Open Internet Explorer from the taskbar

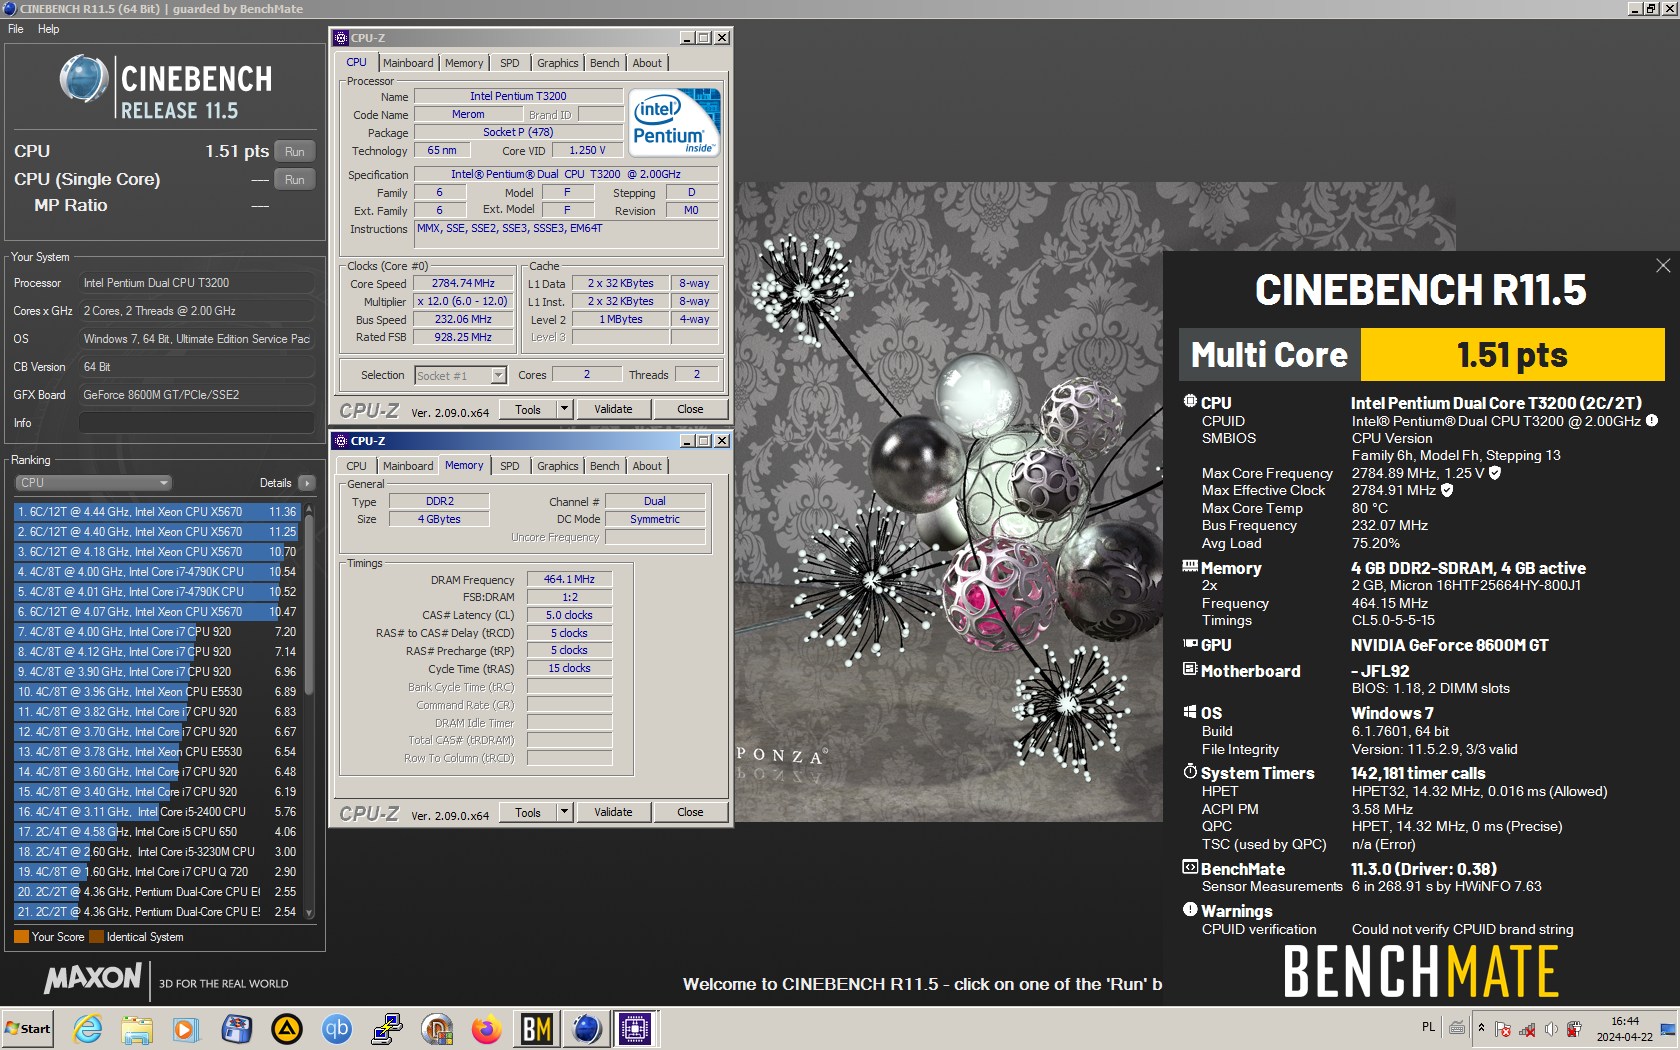tap(88, 1028)
